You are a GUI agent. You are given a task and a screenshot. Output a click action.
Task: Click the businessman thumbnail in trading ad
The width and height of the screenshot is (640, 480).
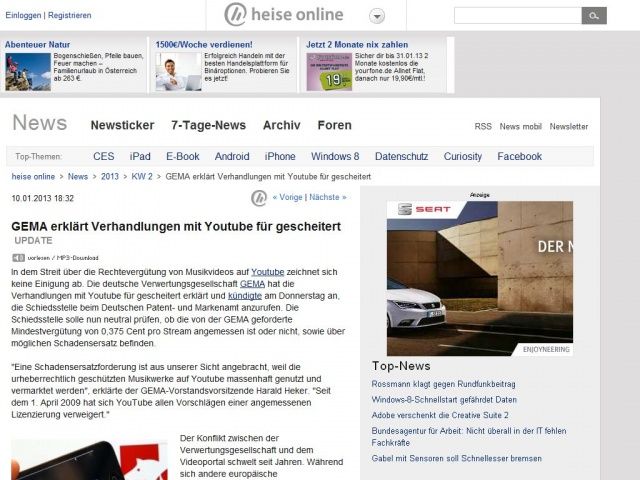pos(178,72)
